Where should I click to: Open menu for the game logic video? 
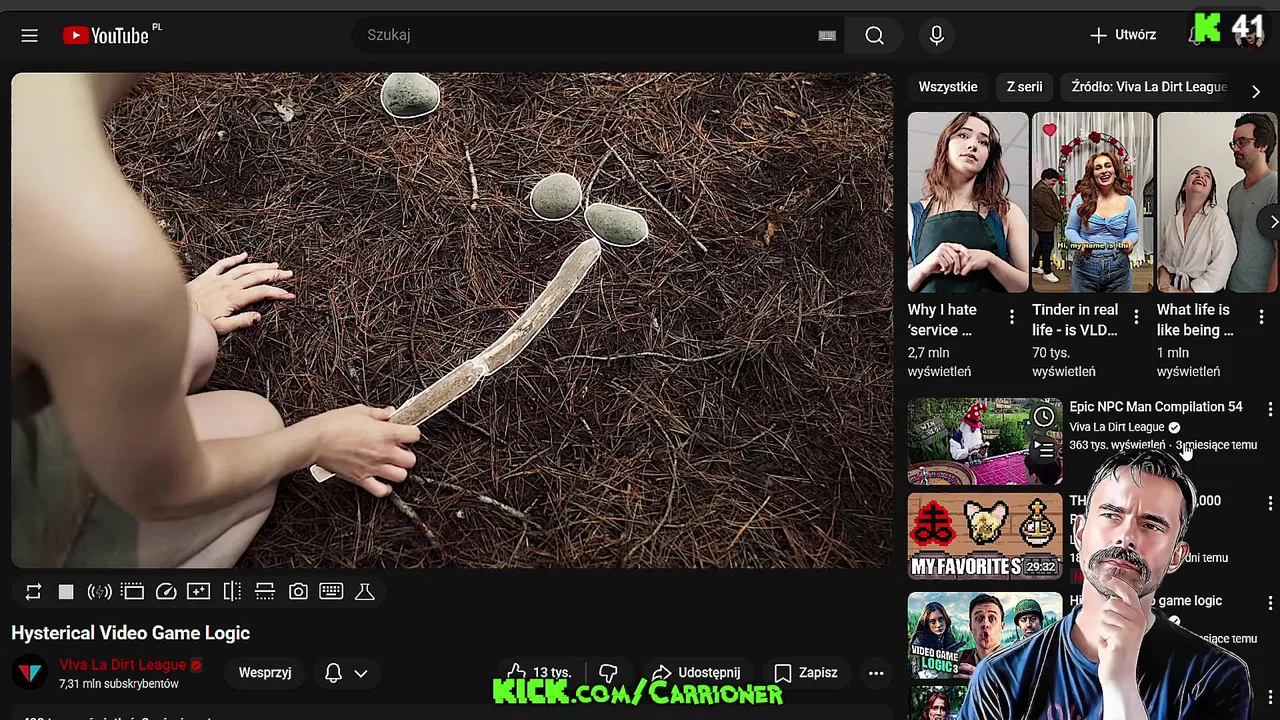click(1270, 603)
